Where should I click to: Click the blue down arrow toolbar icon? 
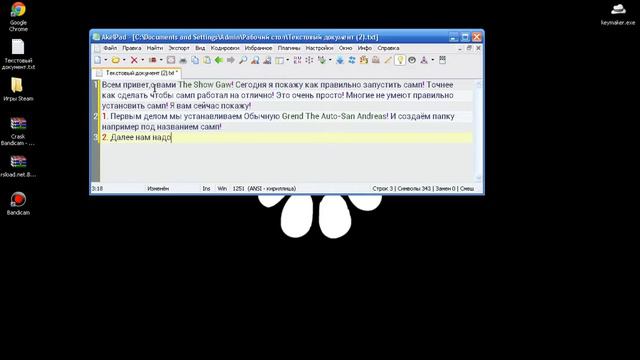(340, 60)
